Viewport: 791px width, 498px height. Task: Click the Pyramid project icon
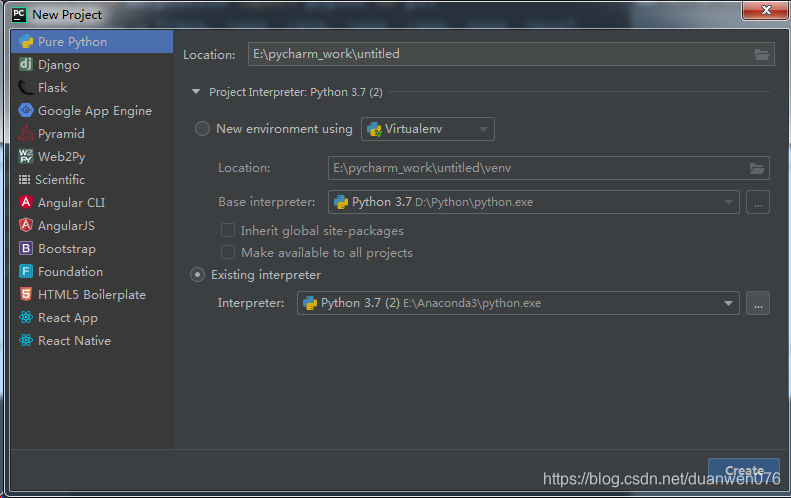[26, 133]
